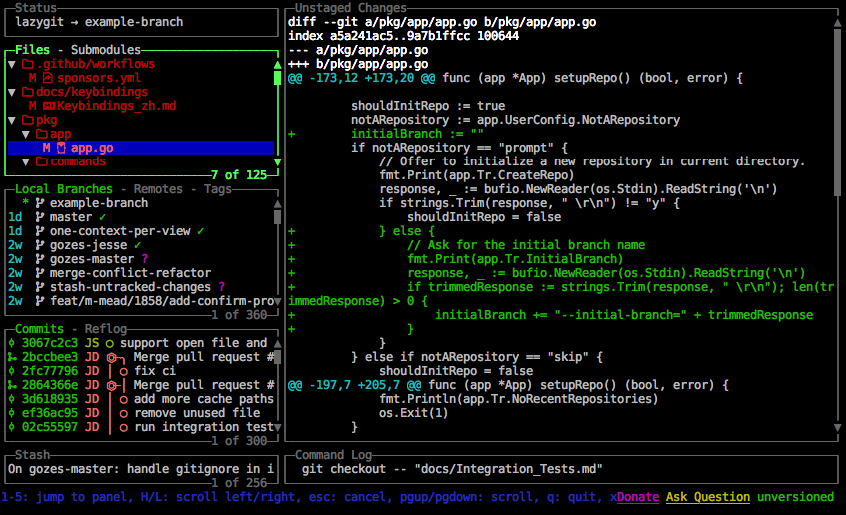
Task: Collapse the docs/keybindings folder arrow
Action: 12,92
